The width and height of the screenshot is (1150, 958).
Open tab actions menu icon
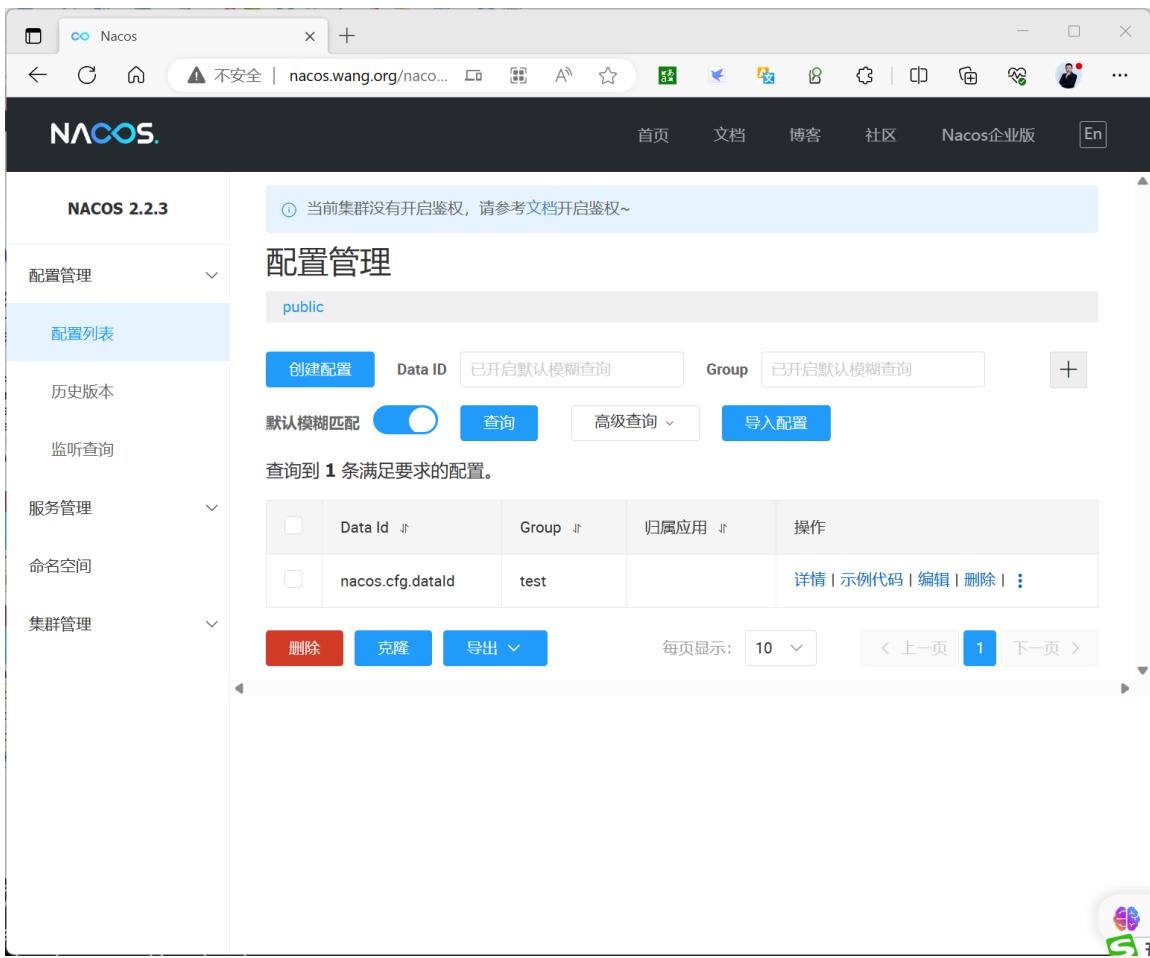pyautogui.click(x=33, y=35)
